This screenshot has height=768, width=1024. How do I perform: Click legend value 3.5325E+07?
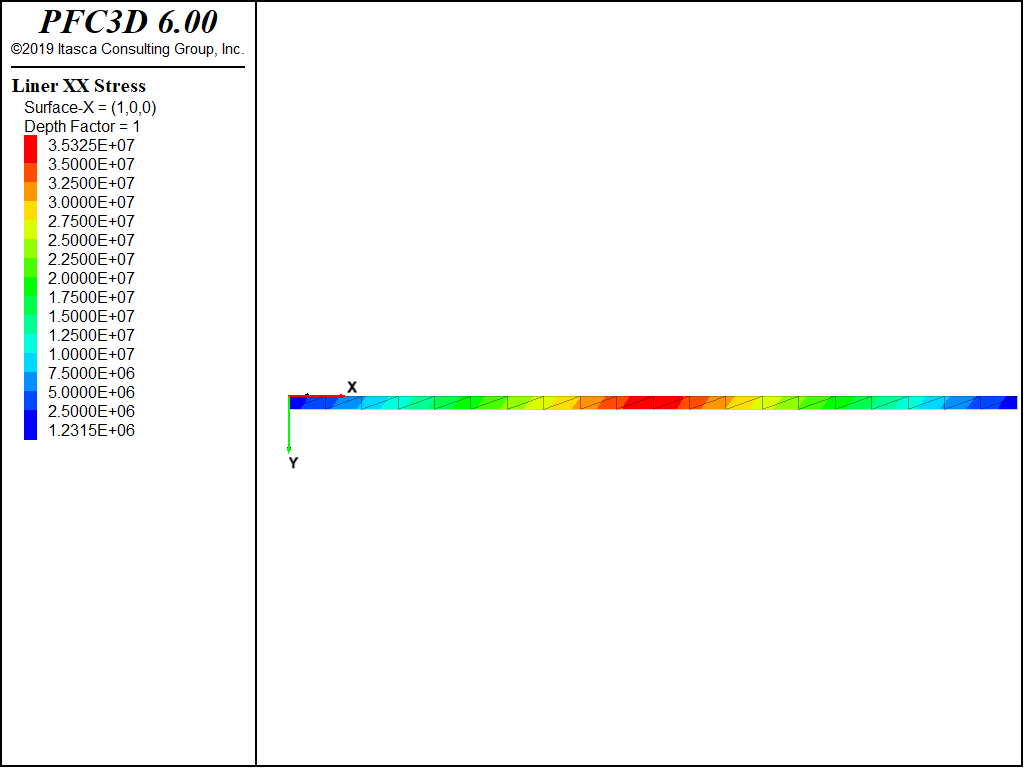[x=91, y=145]
